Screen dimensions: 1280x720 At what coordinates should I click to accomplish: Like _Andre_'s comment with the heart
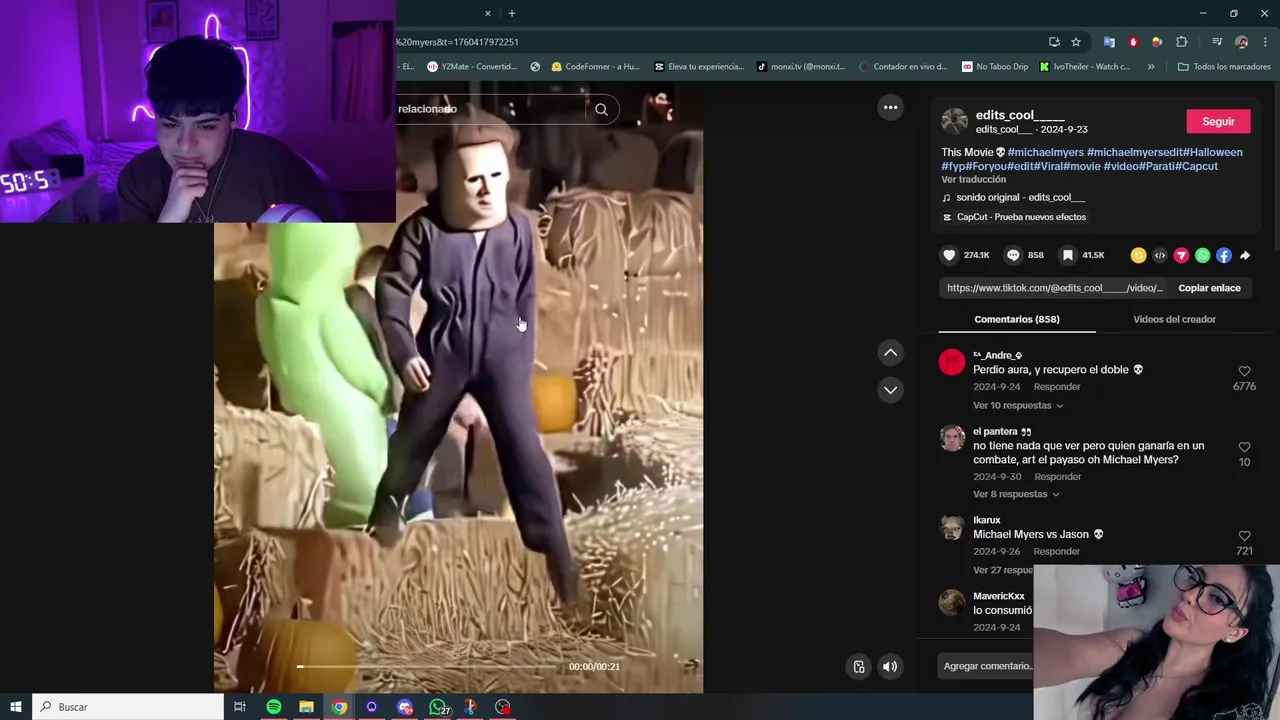point(1244,371)
